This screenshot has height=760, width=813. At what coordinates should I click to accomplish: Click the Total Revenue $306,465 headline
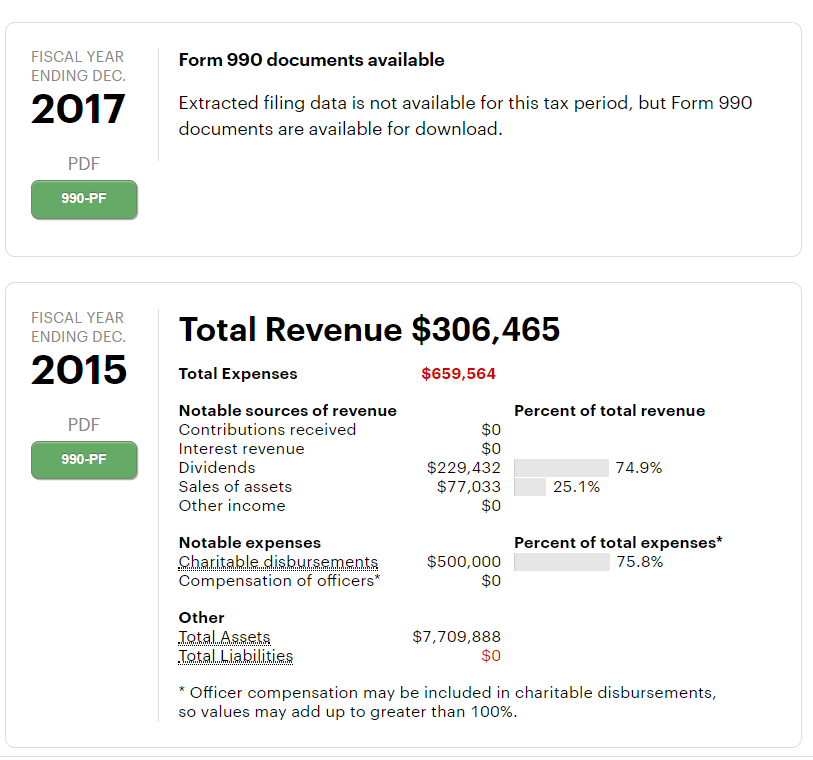[369, 329]
